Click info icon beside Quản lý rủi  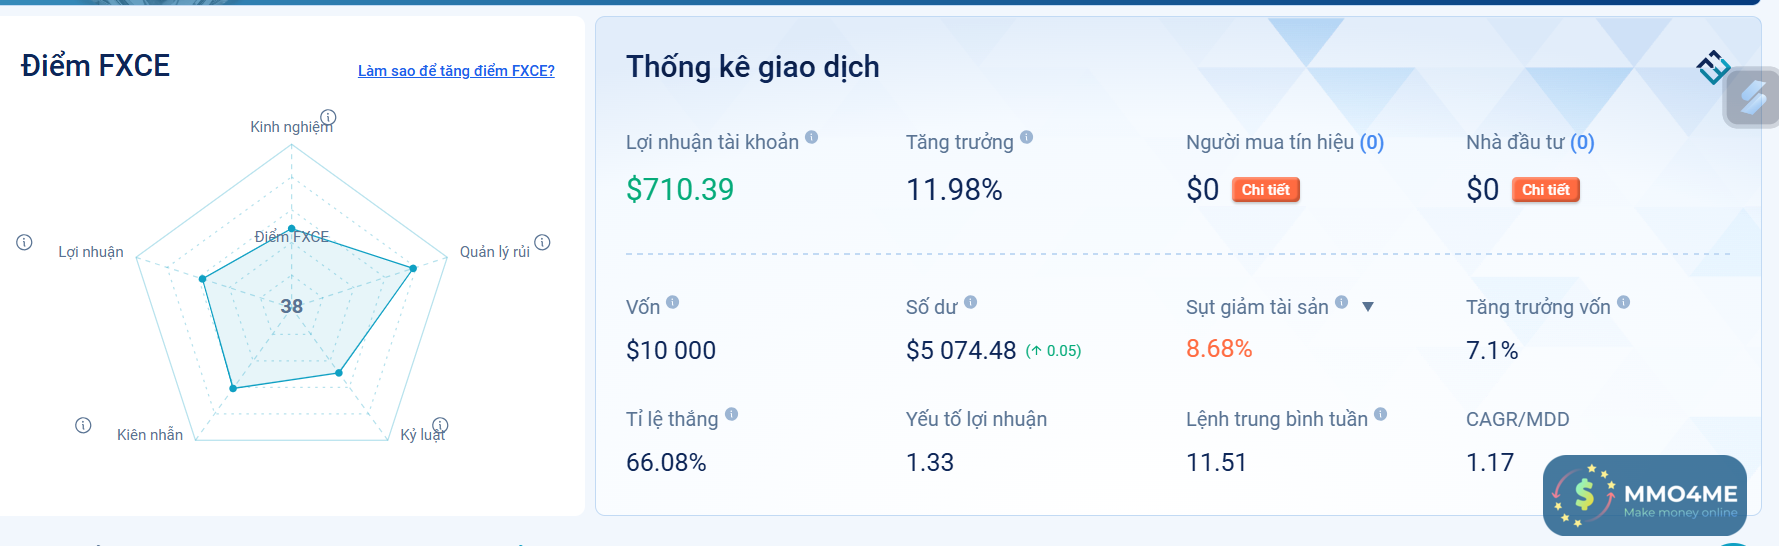[x=542, y=242]
